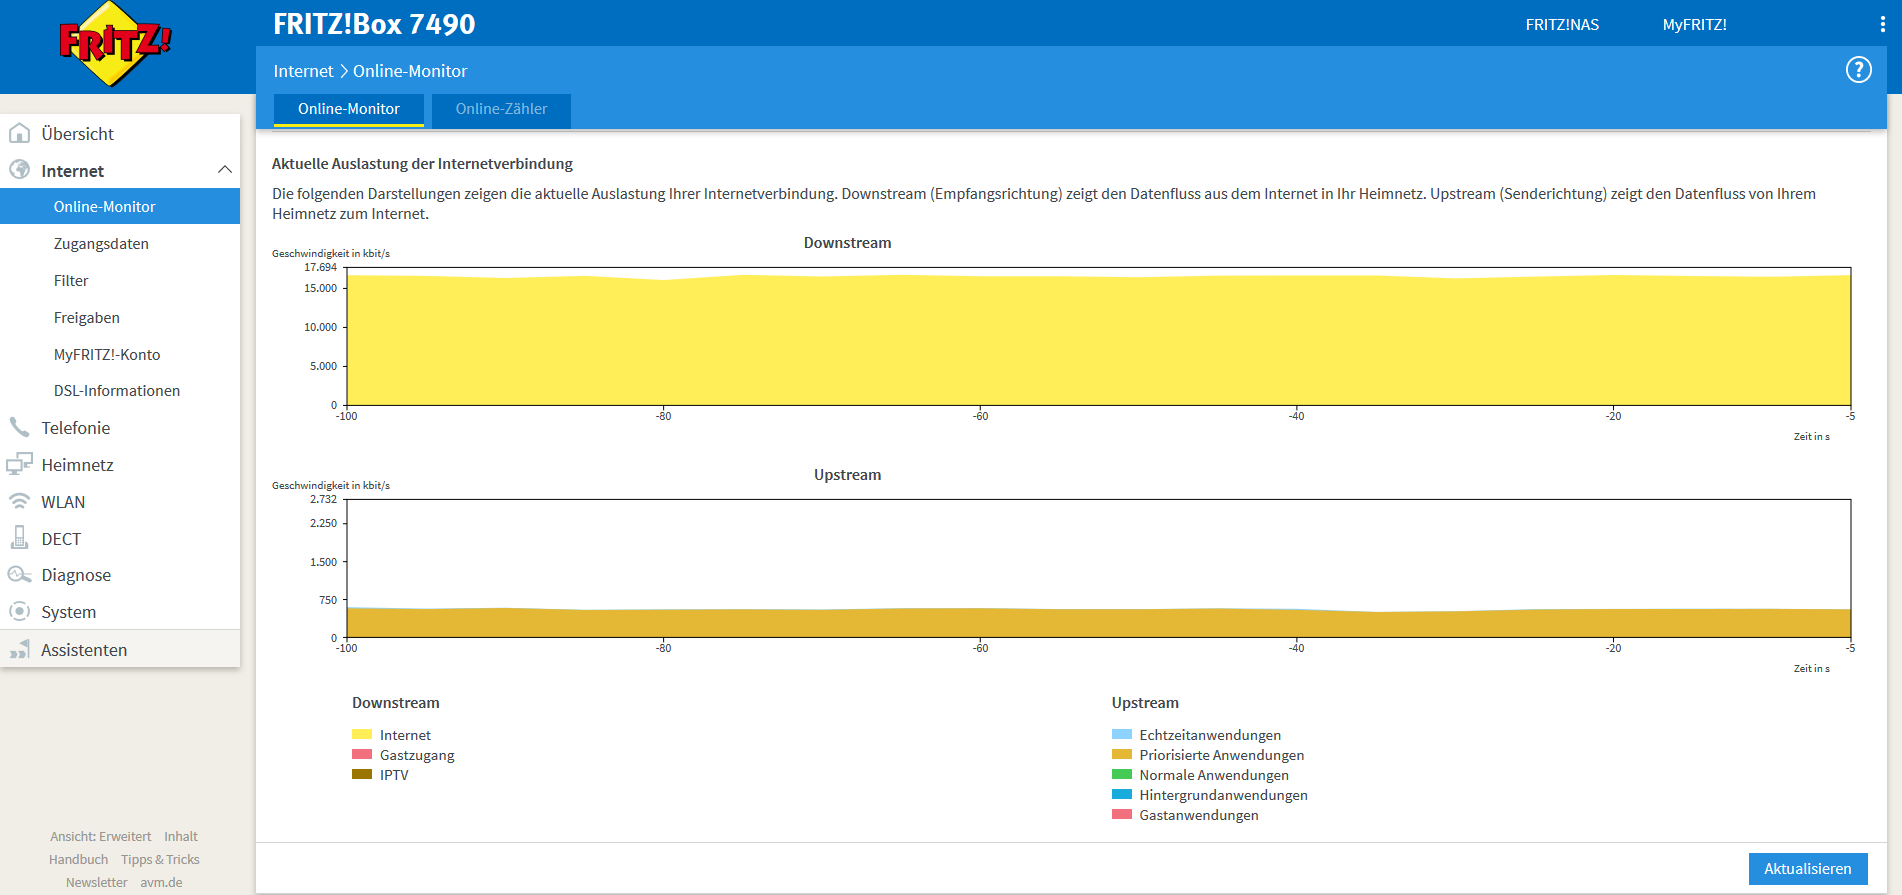1902x895 pixels.
Task: Click the Übersicht home icon
Action: coord(19,133)
